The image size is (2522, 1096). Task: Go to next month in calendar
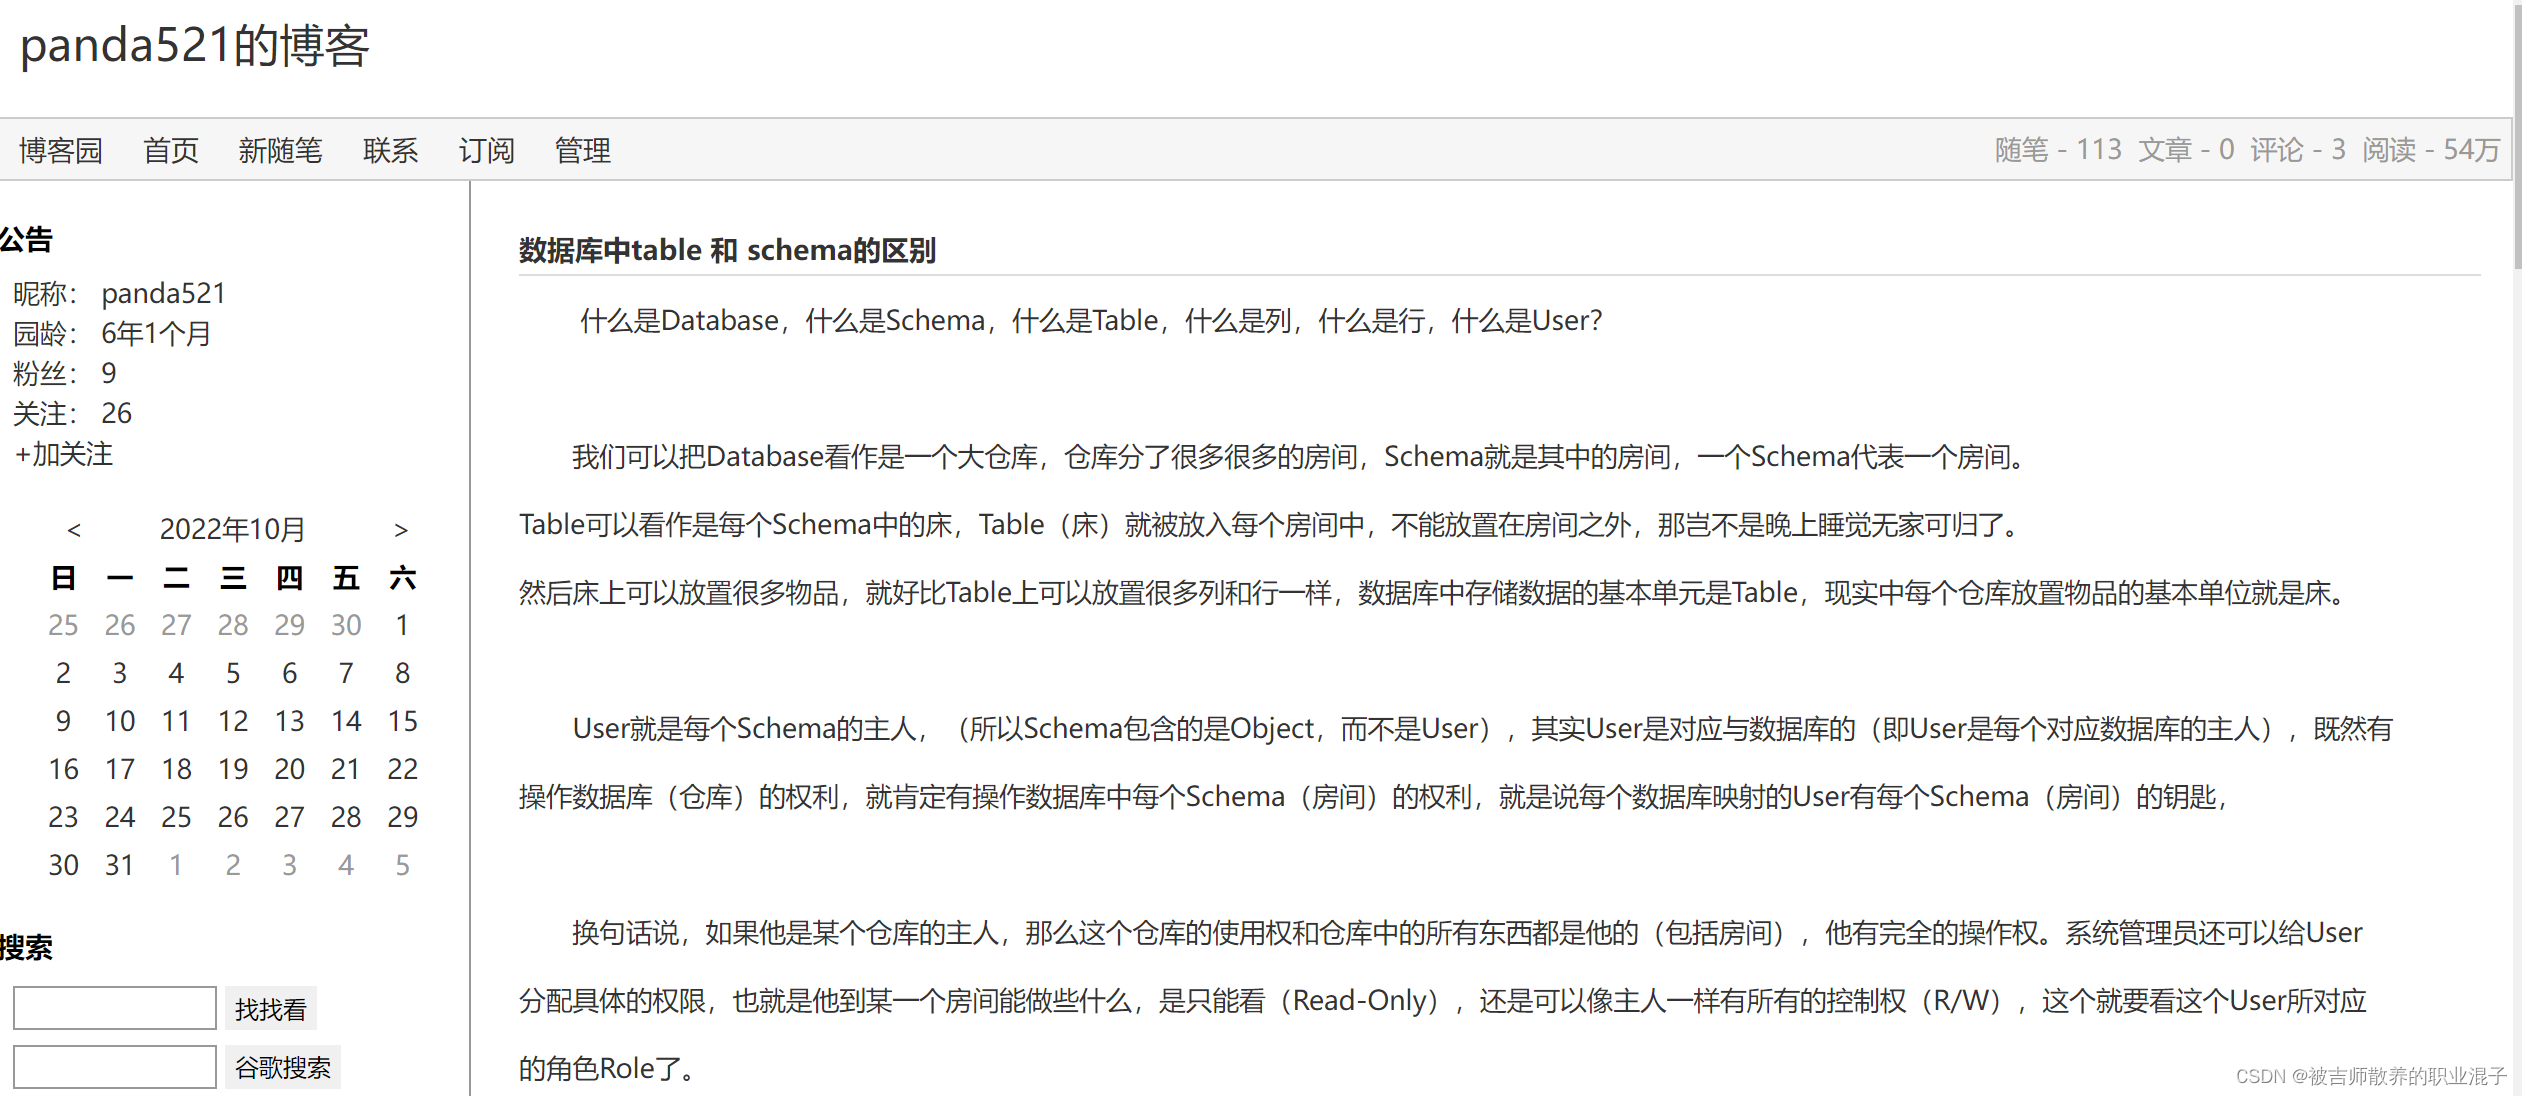coord(400,530)
